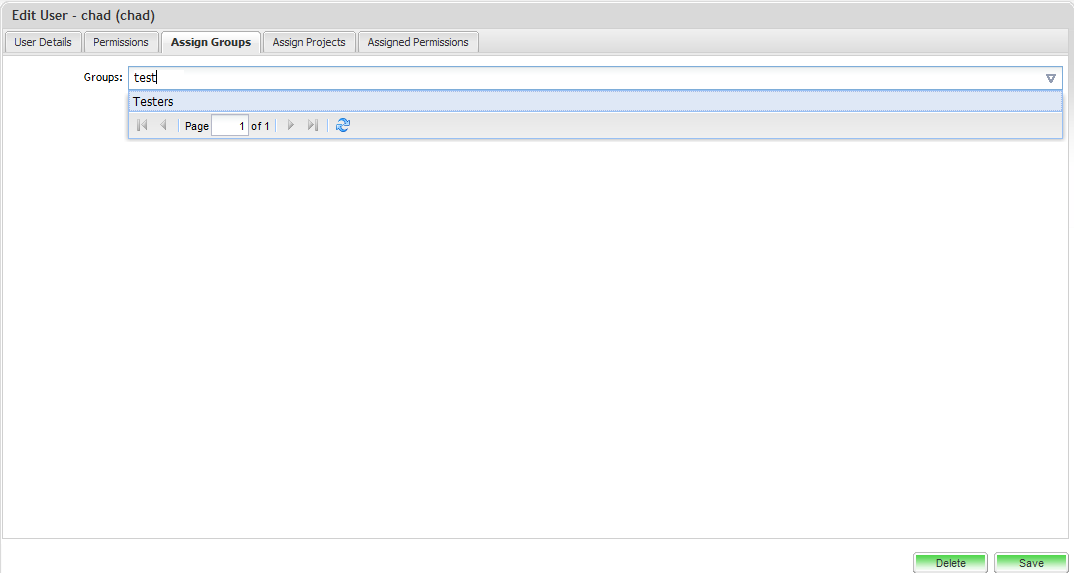
Task: Go to previous page of group results
Action: pos(163,126)
